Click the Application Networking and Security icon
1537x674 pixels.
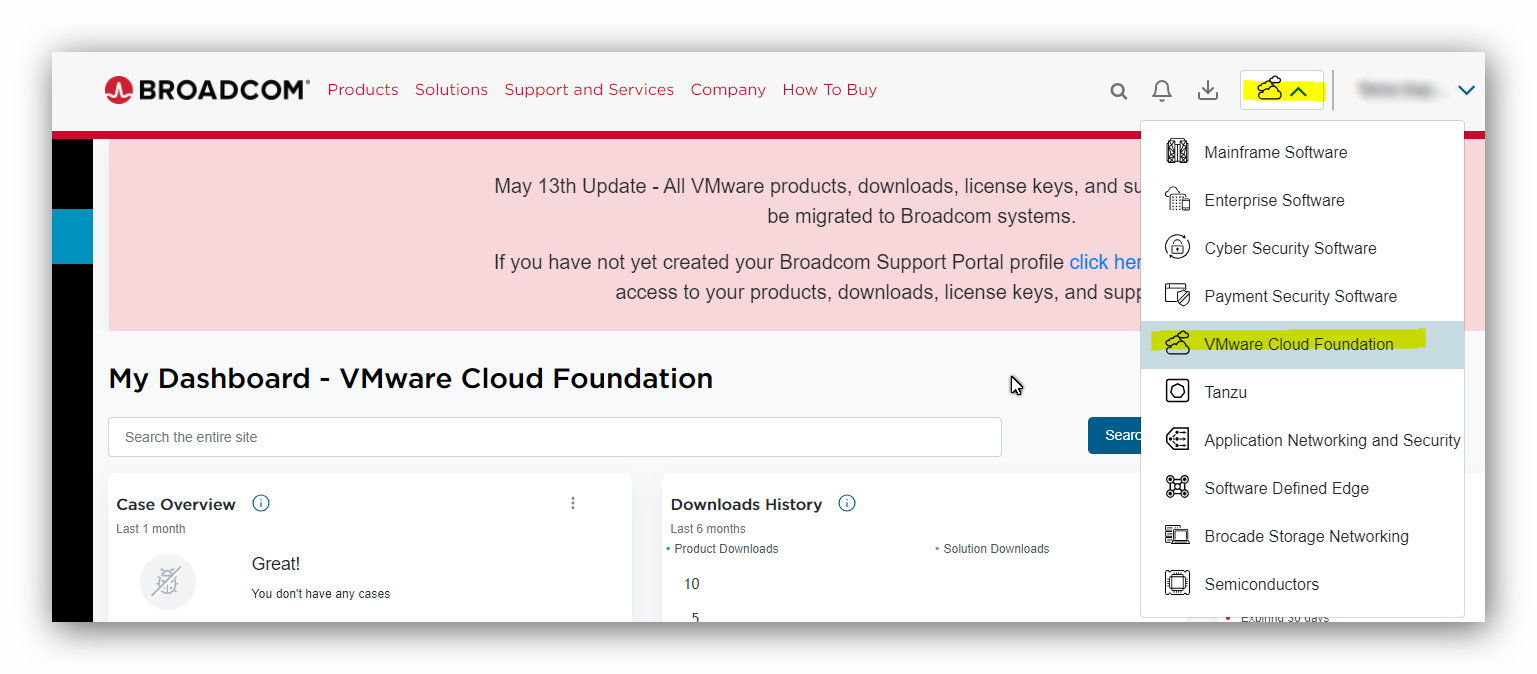click(1177, 440)
